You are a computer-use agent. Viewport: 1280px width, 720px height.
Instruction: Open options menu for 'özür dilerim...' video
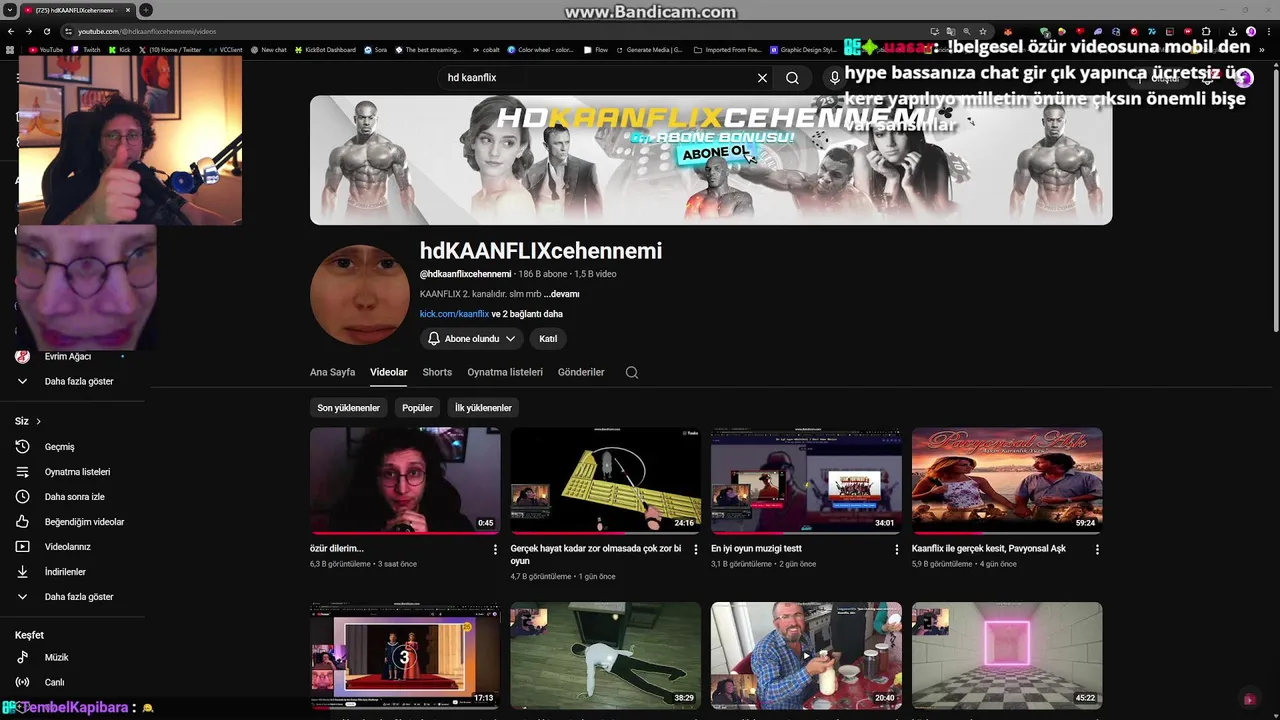click(495, 549)
